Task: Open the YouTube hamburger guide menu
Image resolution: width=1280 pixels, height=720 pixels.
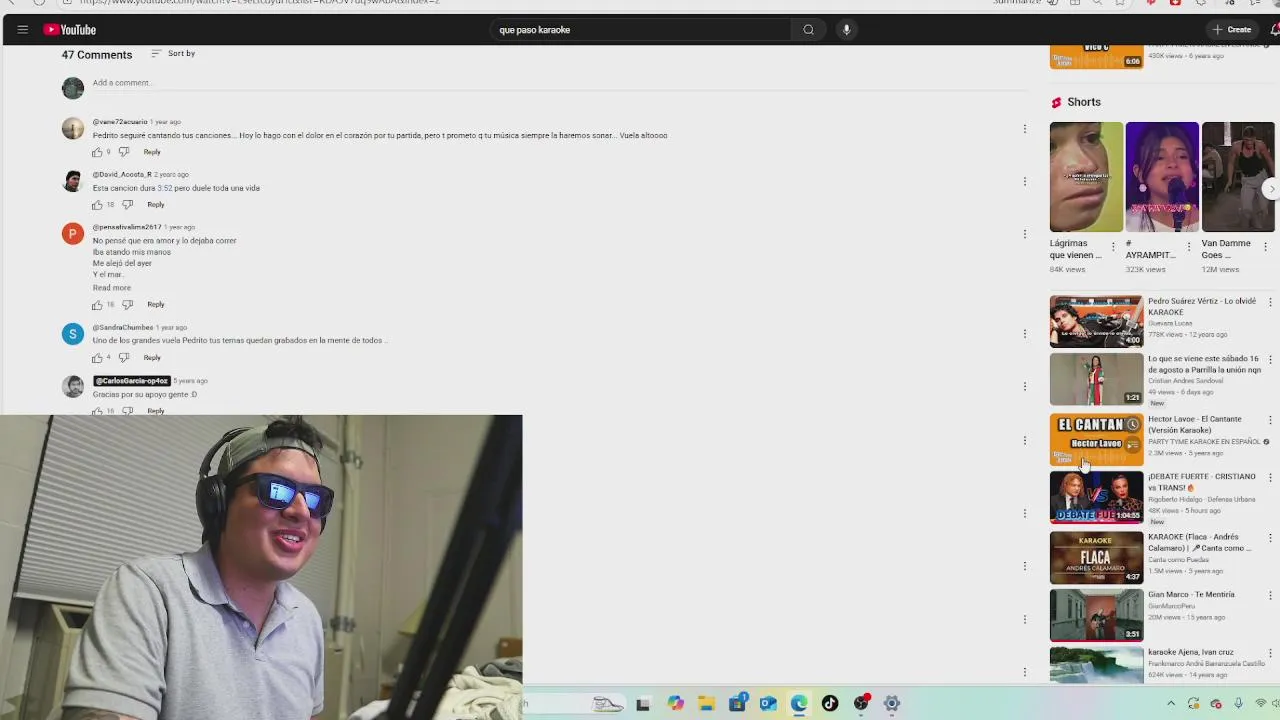Action: point(22,30)
